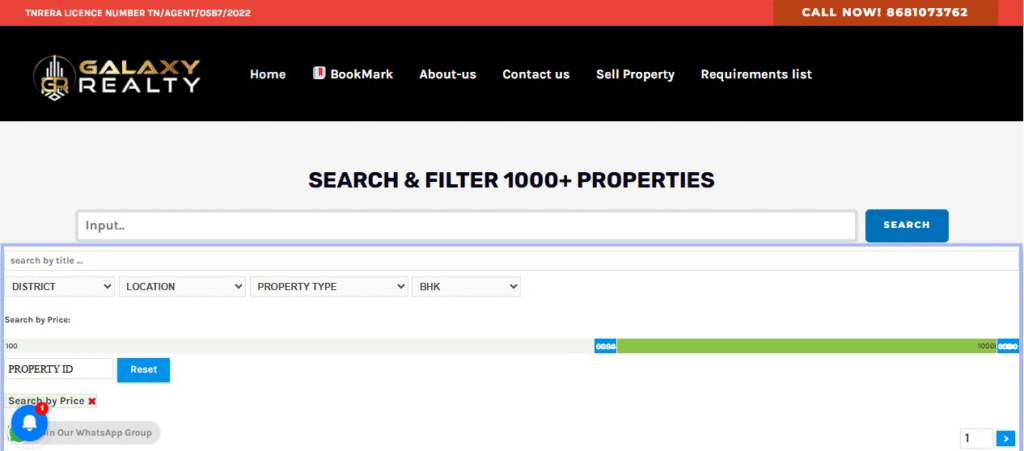Click CALL NOW 8681073762 button
Screen dimensions: 1024x451
(x=885, y=12)
